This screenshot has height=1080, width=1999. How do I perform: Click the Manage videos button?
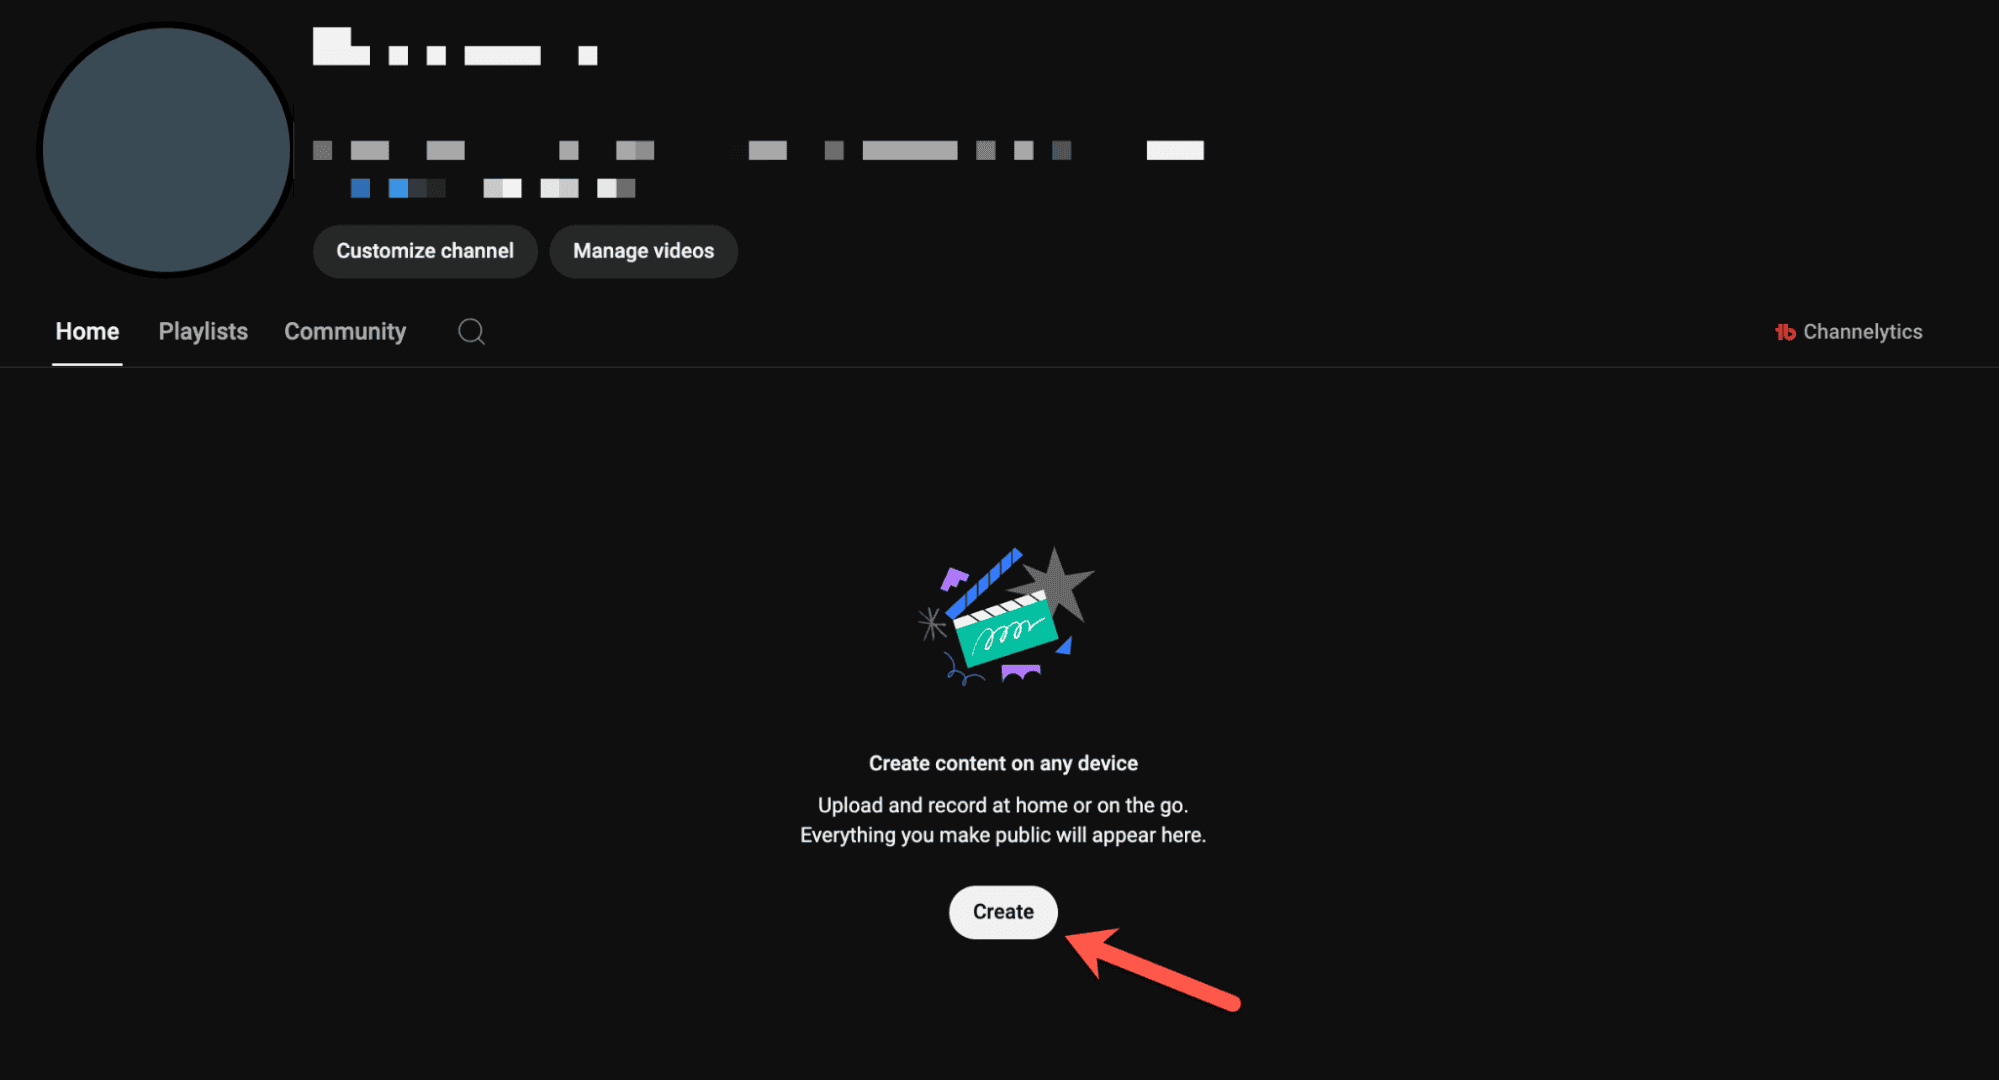(x=645, y=250)
